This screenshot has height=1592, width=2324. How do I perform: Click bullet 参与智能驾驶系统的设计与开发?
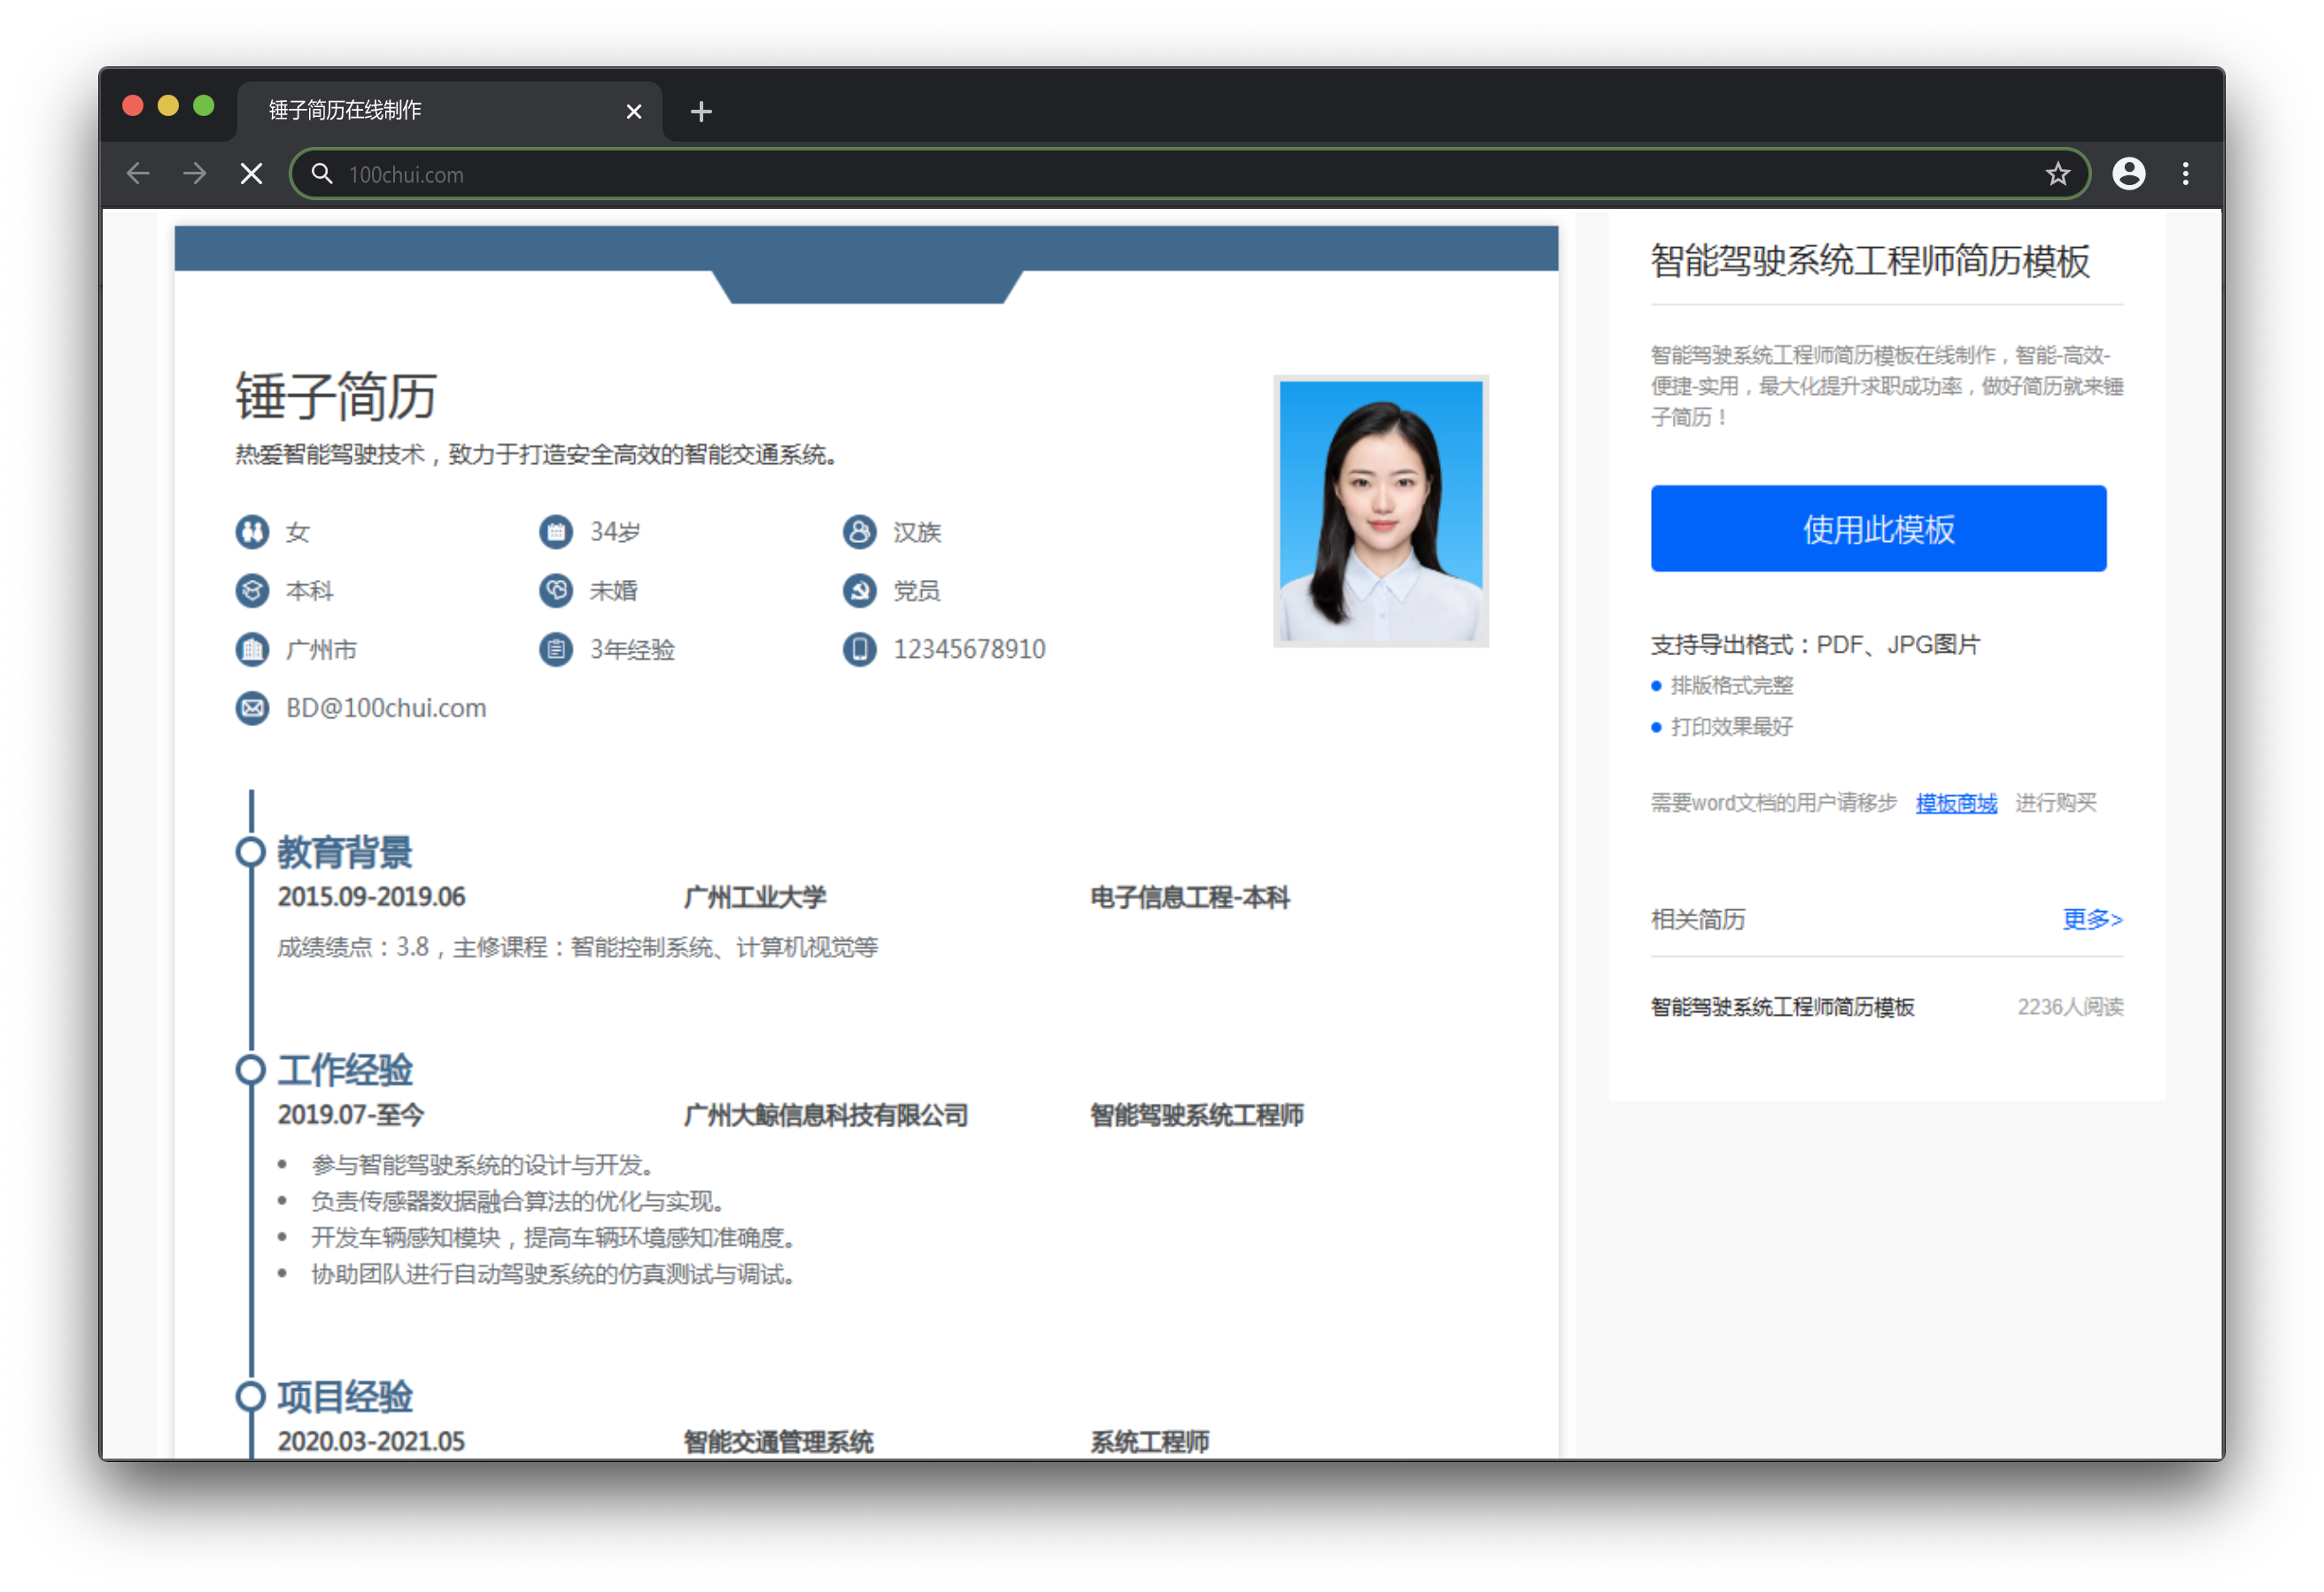pyautogui.click(x=483, y=1166)
